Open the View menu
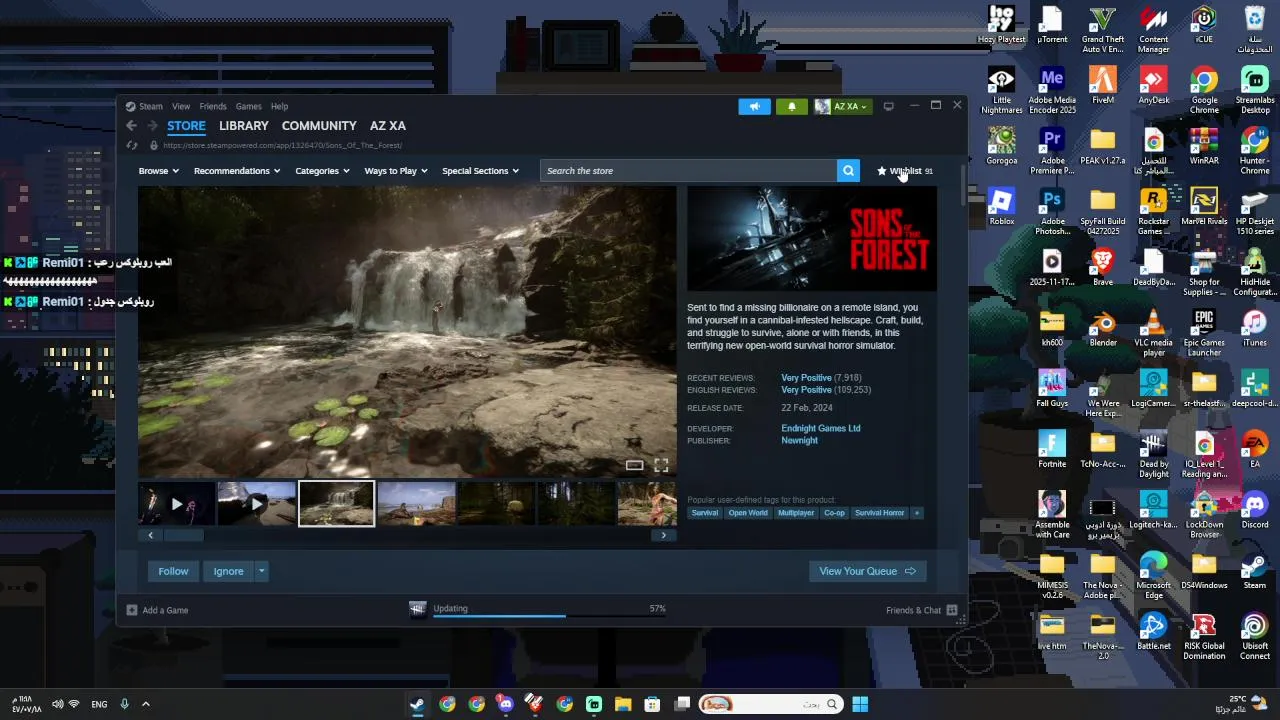Viewport: 1280px width, 720px height. pos(181,106)
